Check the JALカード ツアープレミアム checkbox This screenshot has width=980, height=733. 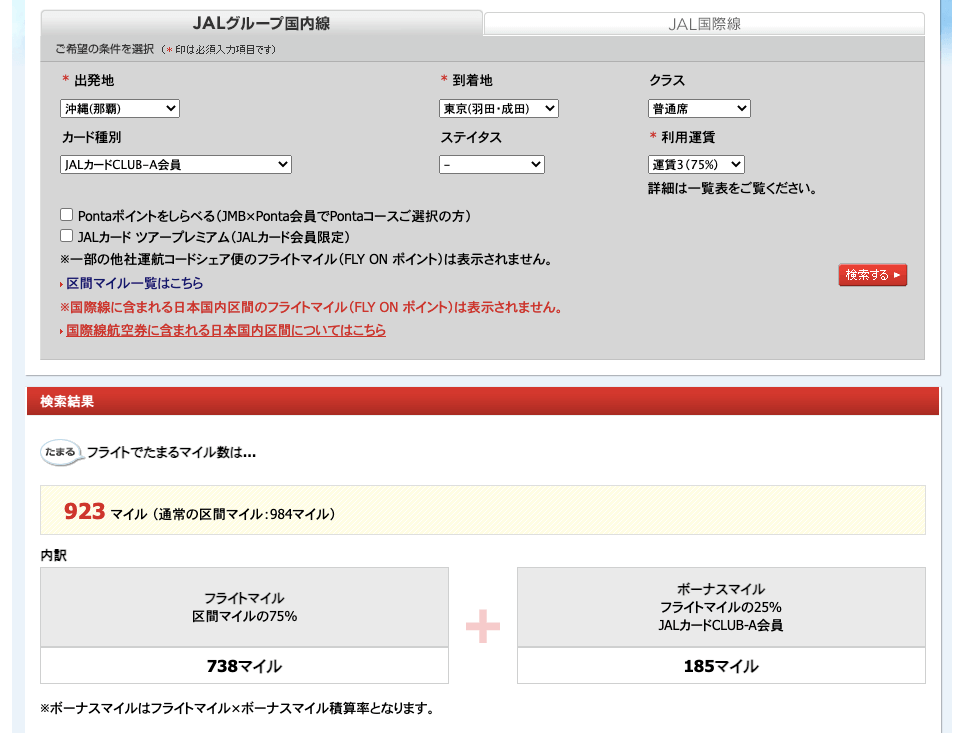click(67, 236)
